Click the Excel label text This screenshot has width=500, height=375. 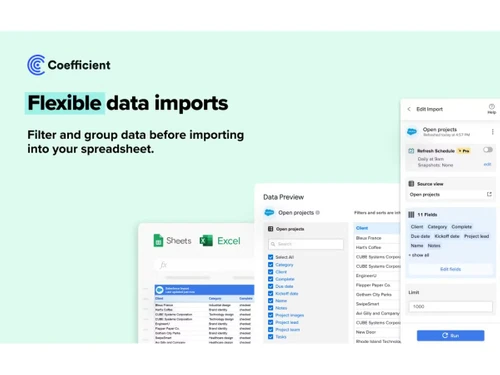(229, 241)
